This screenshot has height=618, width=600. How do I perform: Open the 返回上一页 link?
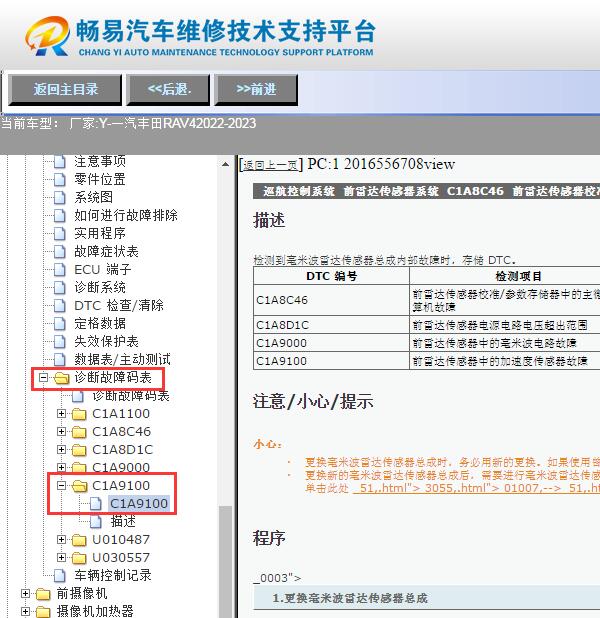click(x=270, y=165)
